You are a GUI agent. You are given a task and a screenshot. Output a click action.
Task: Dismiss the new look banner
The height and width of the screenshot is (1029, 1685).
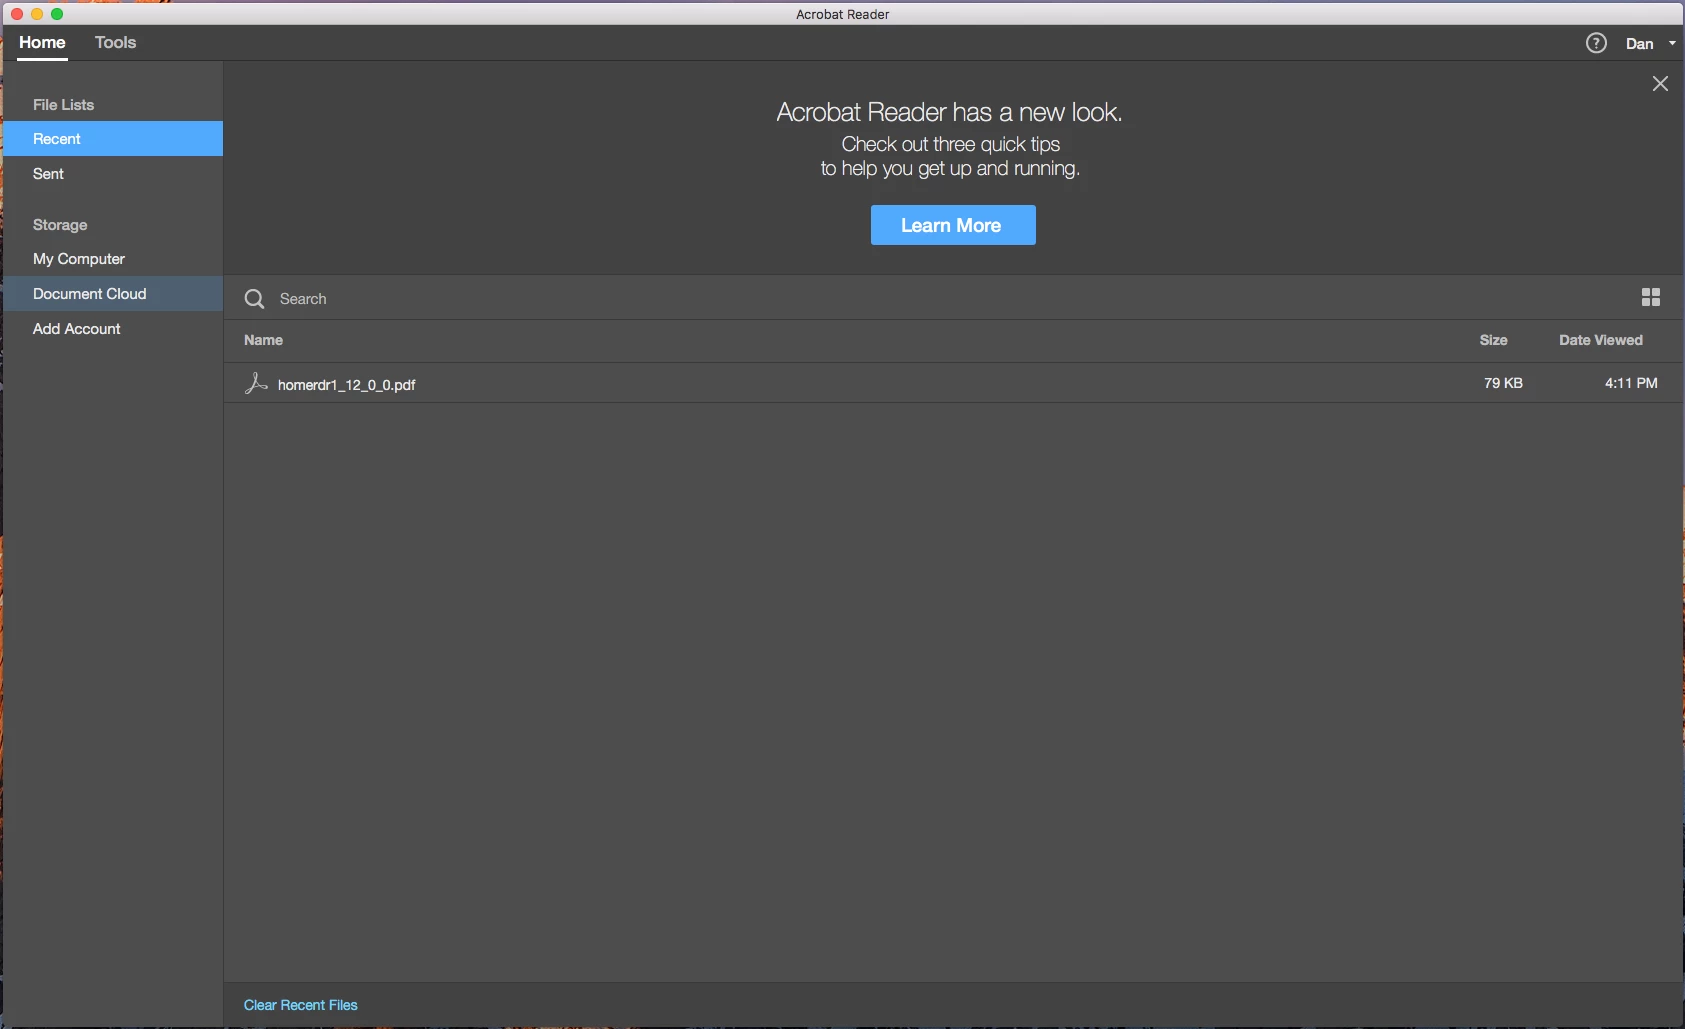point(1660,84)
